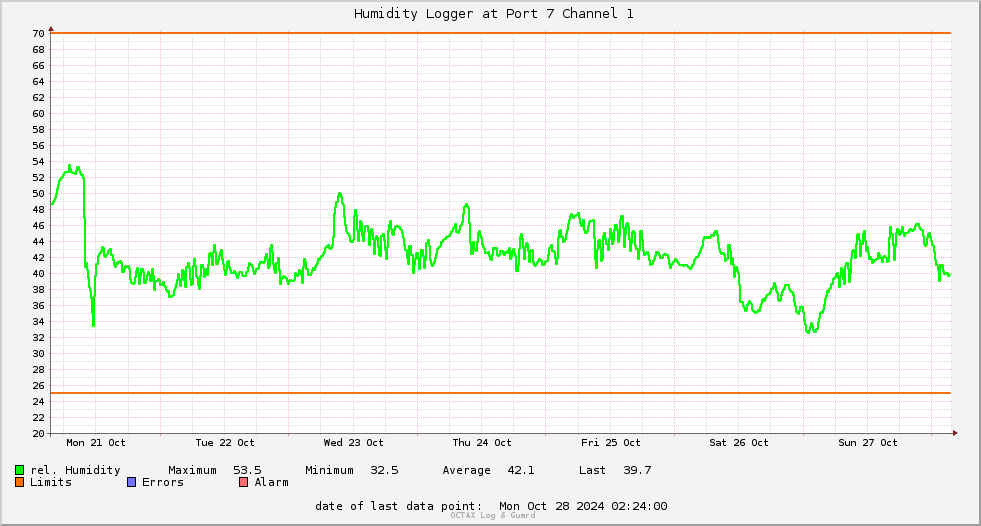Click the 'Average' statistic label

pyautogui.click(x=466, y=471)
